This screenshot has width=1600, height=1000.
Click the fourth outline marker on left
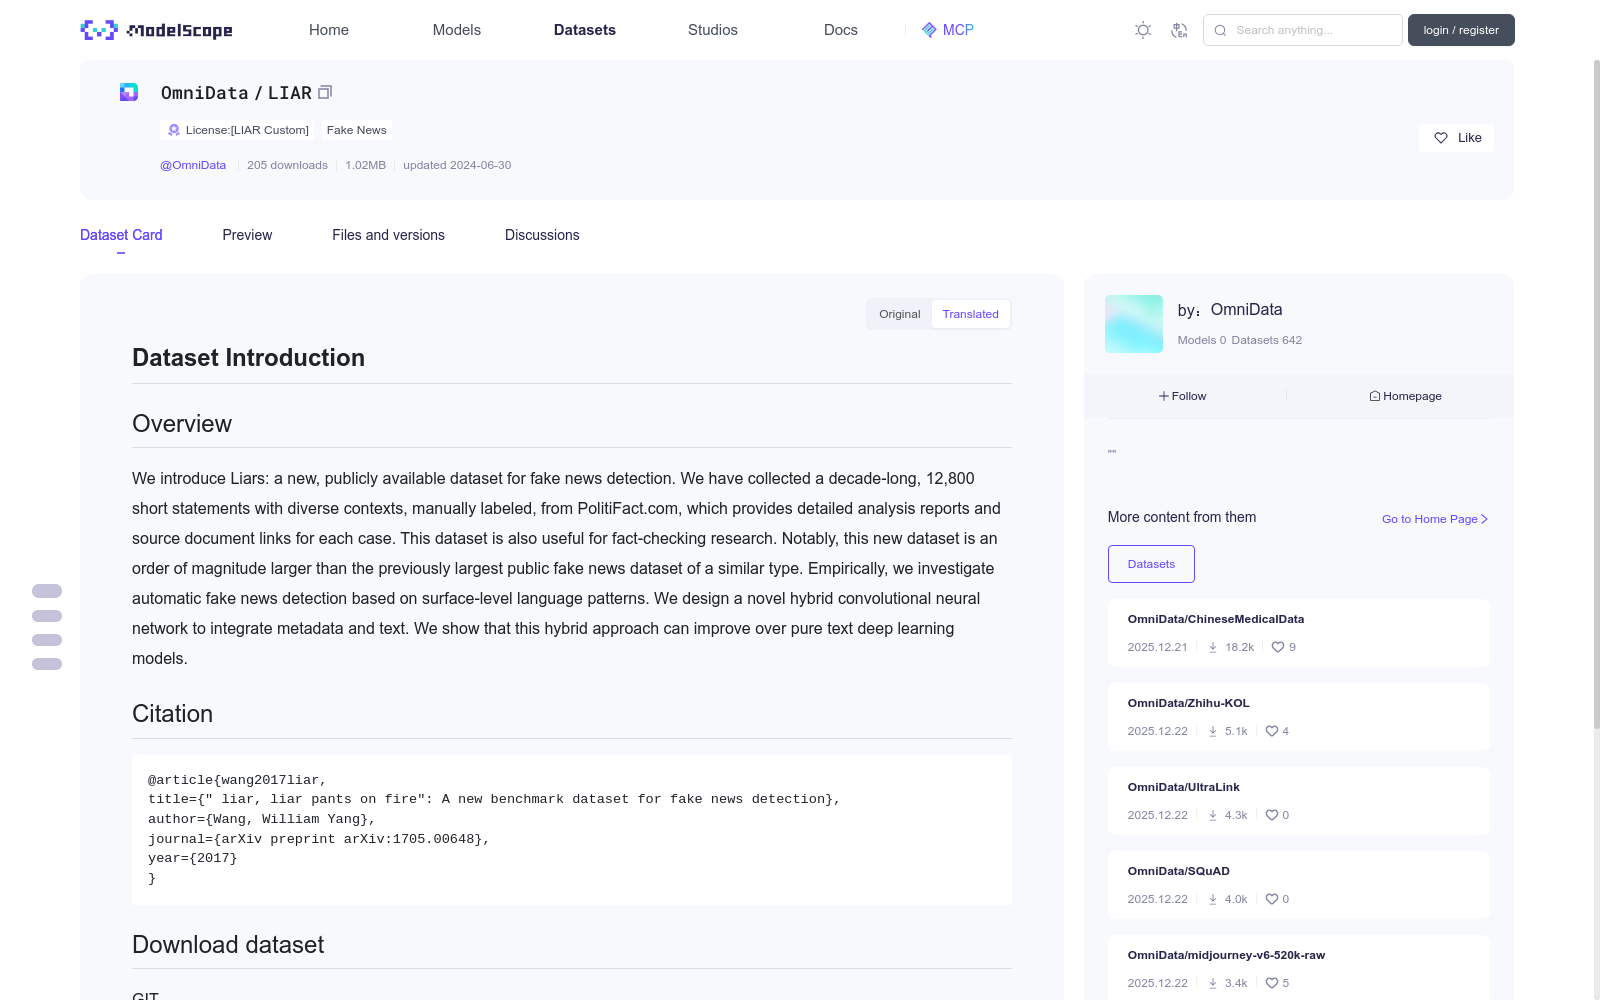point(47,664)
